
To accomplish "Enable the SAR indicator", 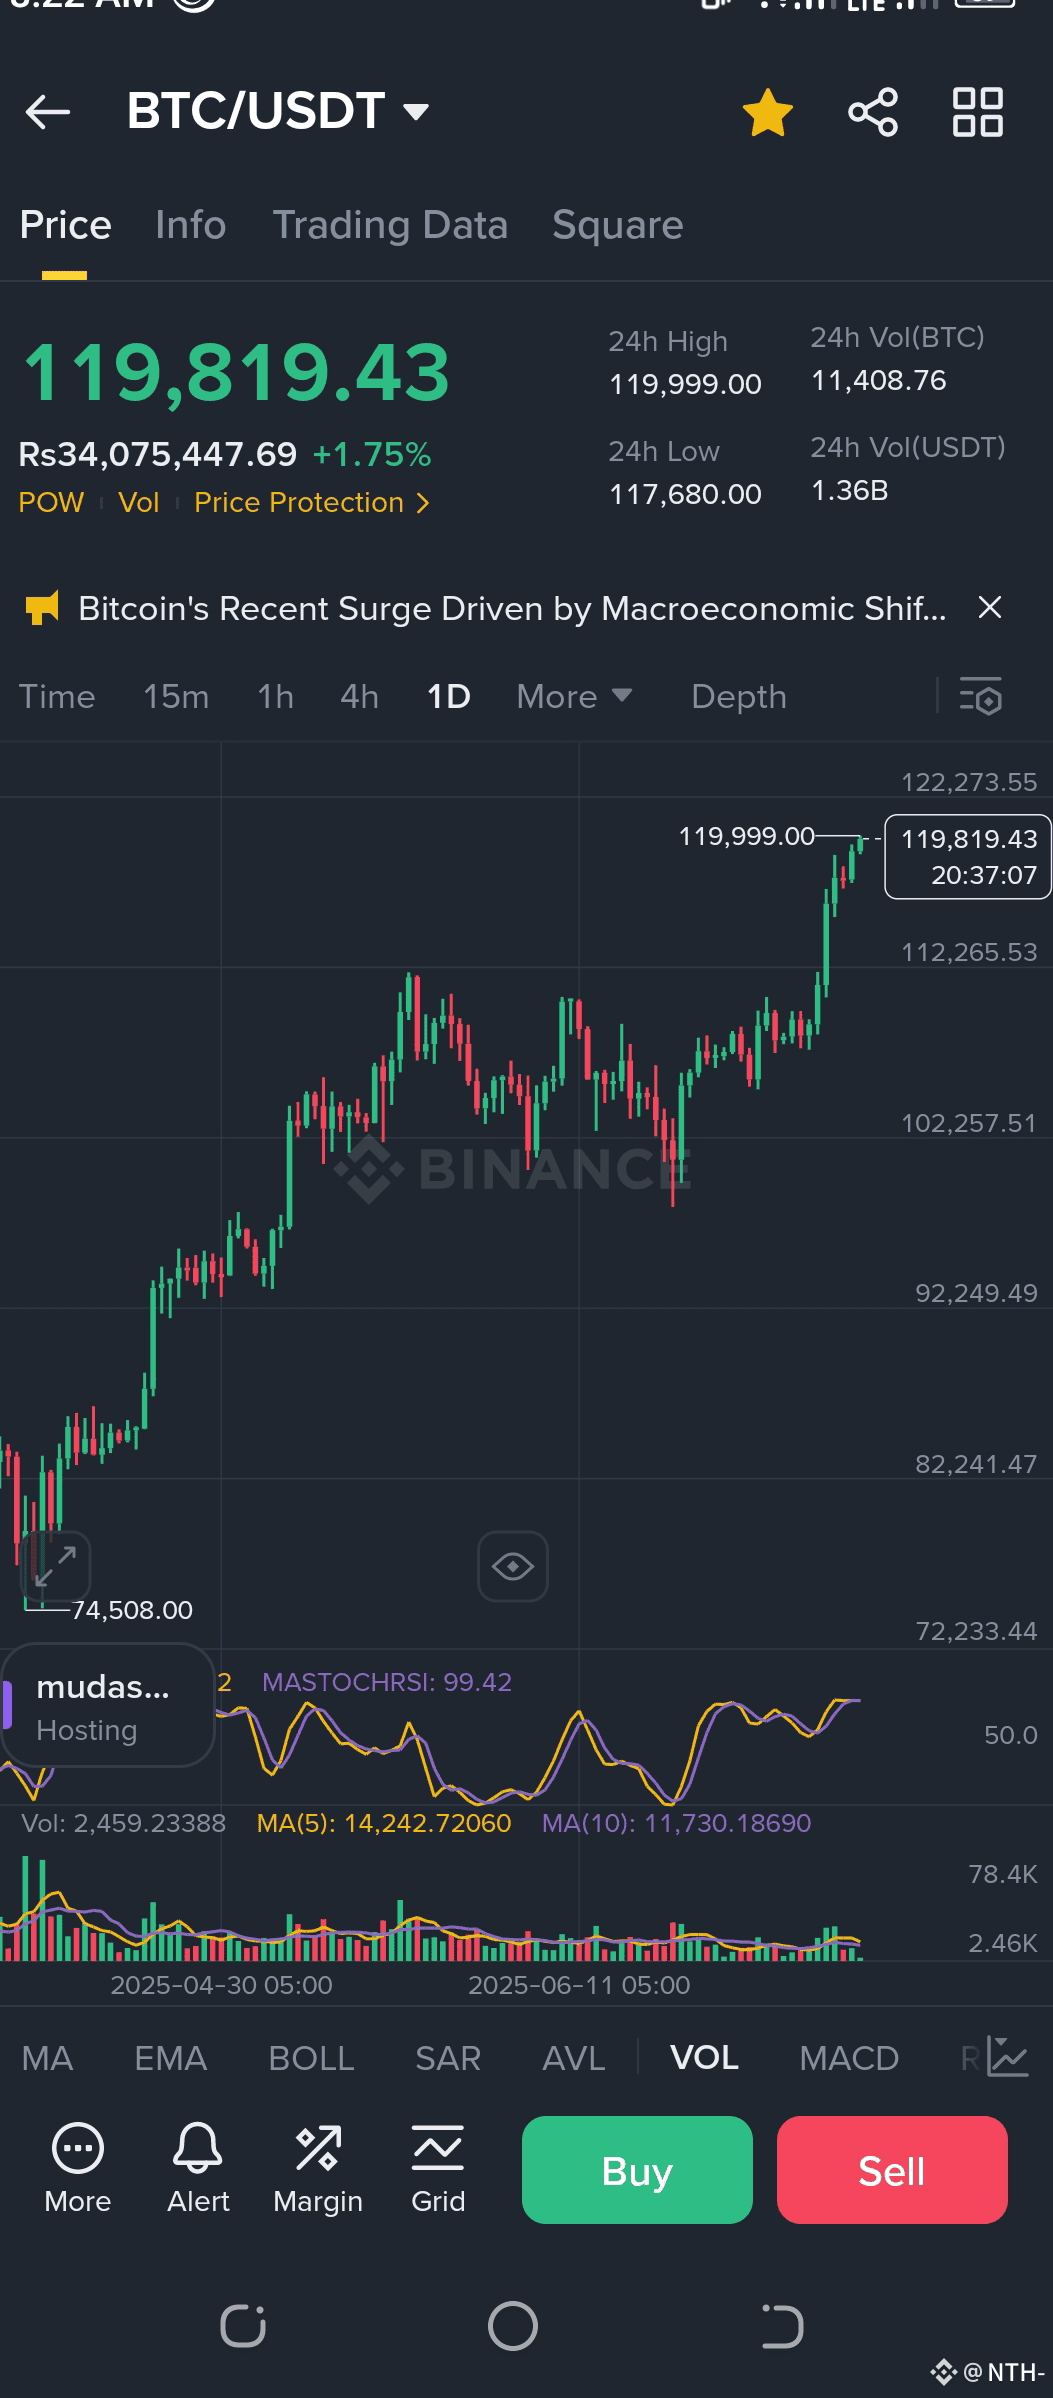I will click(x=448, y=2059).
